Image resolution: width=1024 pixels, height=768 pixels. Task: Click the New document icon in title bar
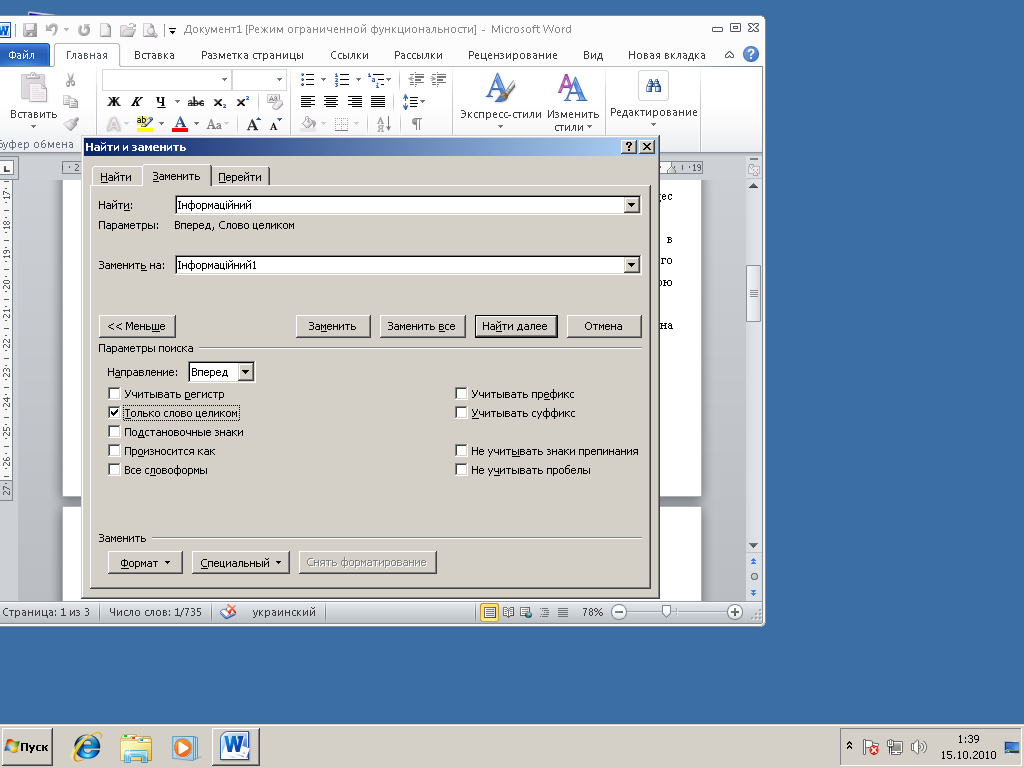point(105,29)
